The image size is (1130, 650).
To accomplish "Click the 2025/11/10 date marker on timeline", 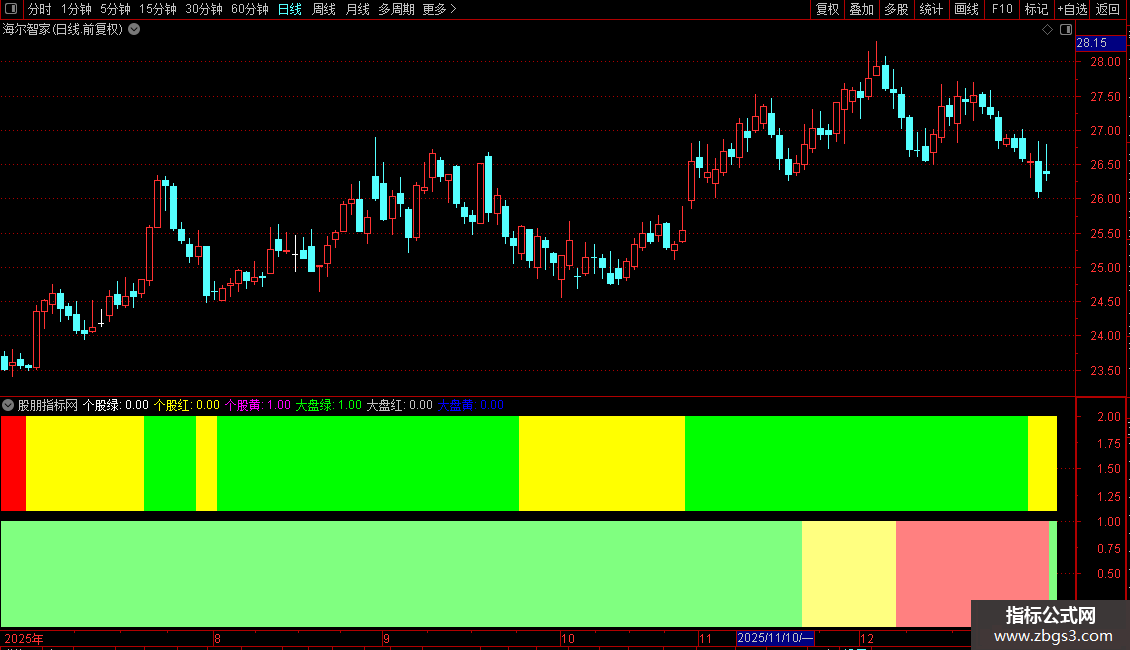I will pyautogui.click(x=775, y=638).
